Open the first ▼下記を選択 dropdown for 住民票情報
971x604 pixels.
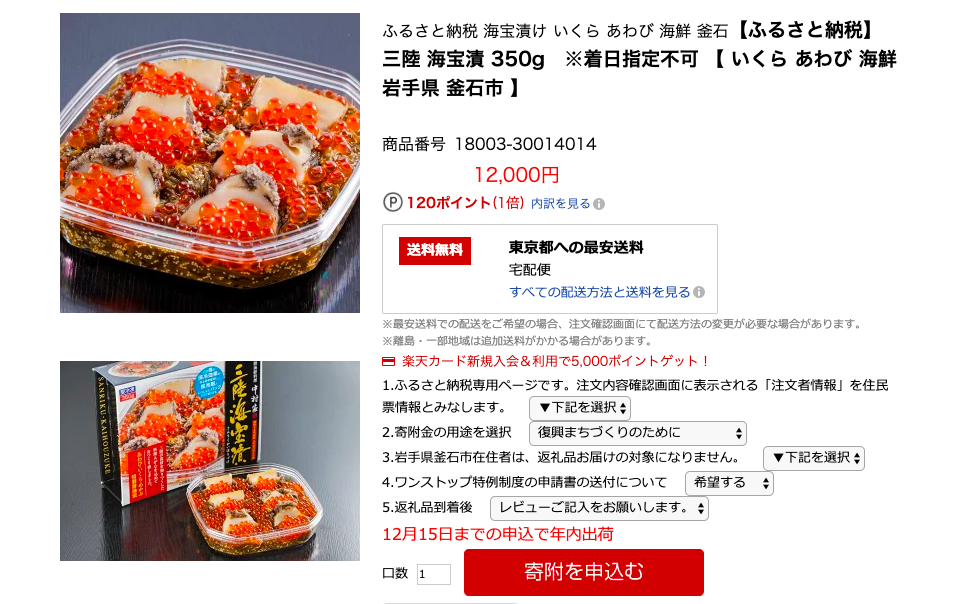(580, 408)
